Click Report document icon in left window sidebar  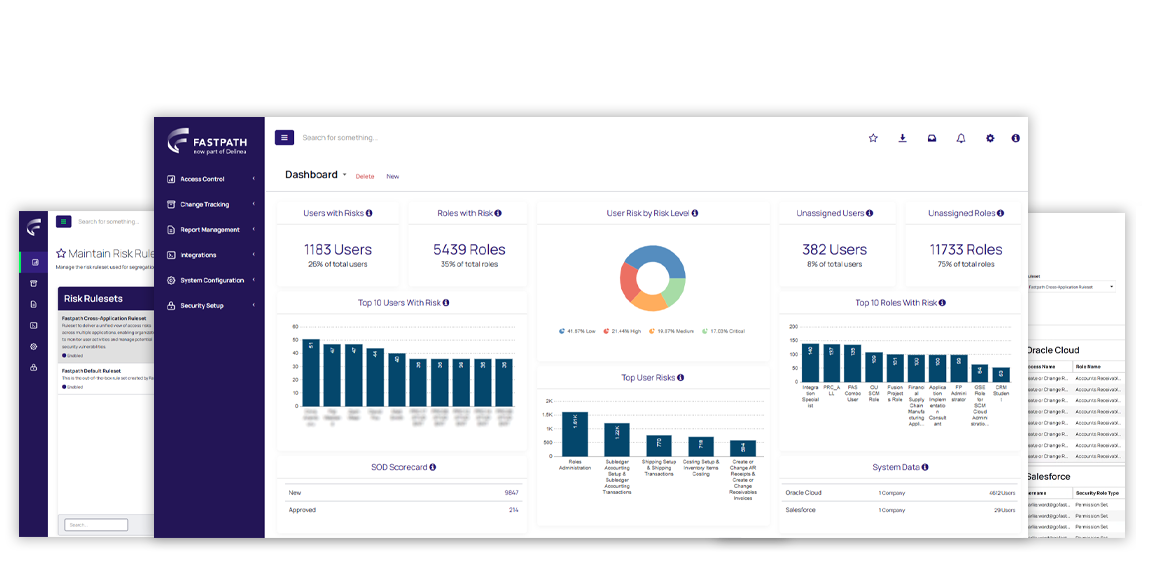pyautogui.click(x=34, y=304)
